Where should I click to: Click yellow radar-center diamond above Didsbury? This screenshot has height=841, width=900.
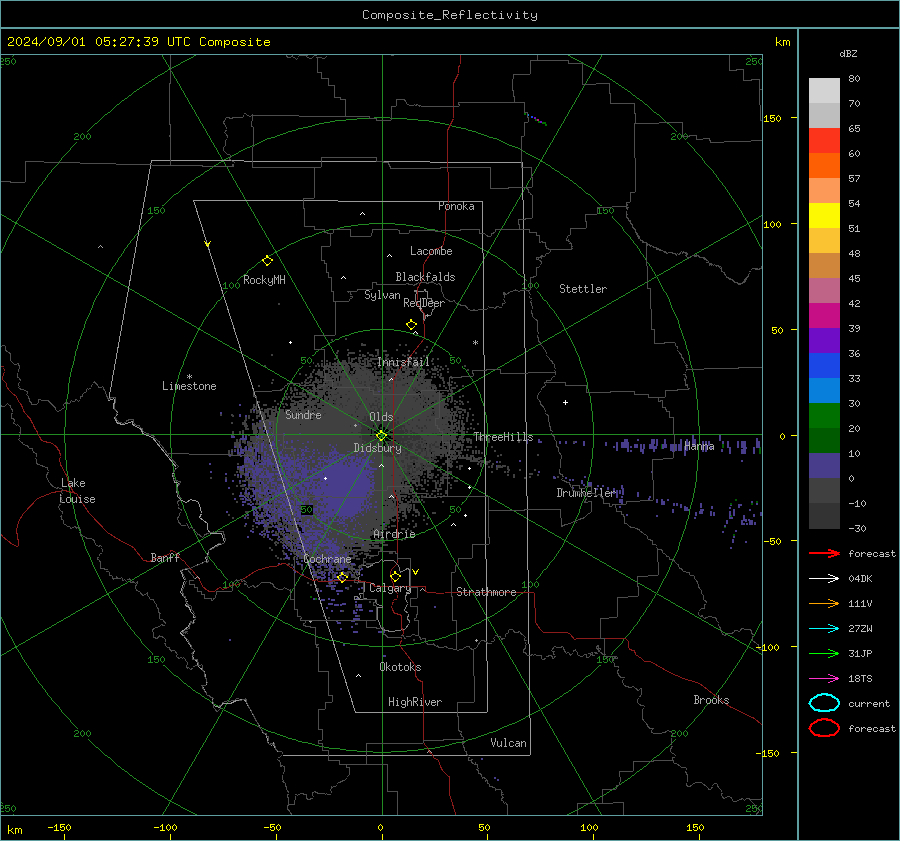pos(382,435)
